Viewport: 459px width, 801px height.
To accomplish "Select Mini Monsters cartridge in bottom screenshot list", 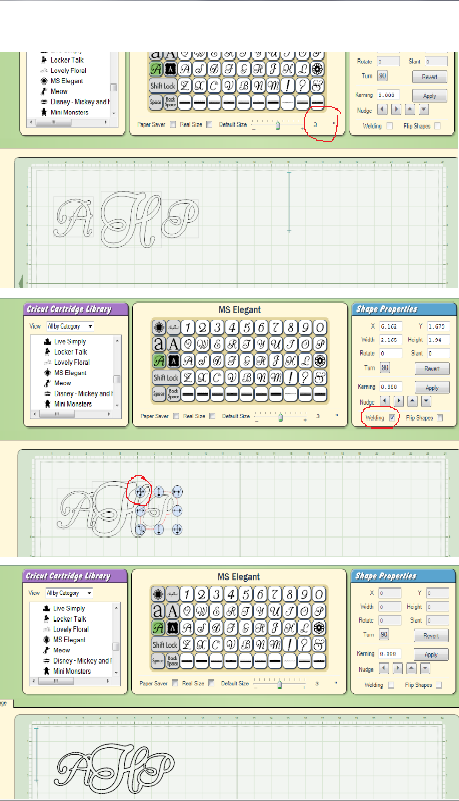I will [72, 671].
